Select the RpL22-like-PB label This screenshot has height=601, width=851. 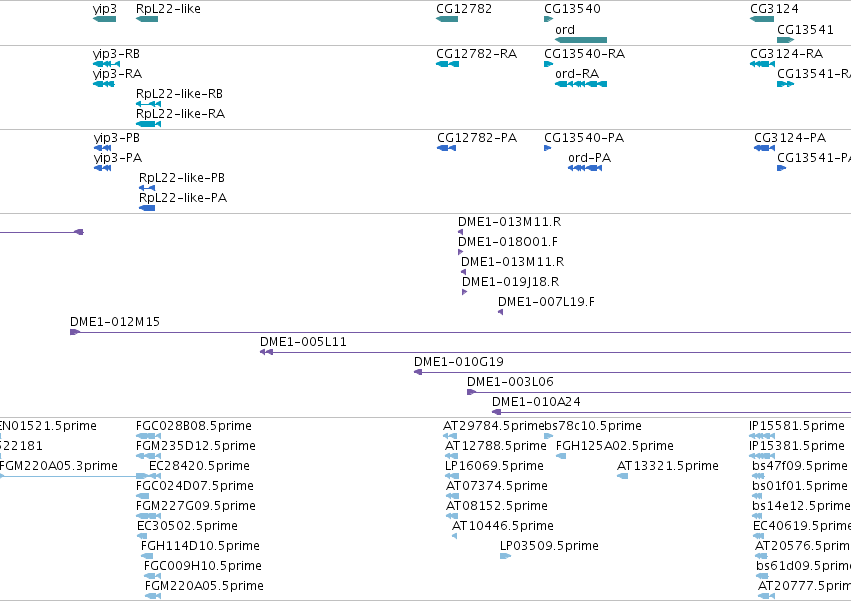pyautogui.click(x=182, y=178)
